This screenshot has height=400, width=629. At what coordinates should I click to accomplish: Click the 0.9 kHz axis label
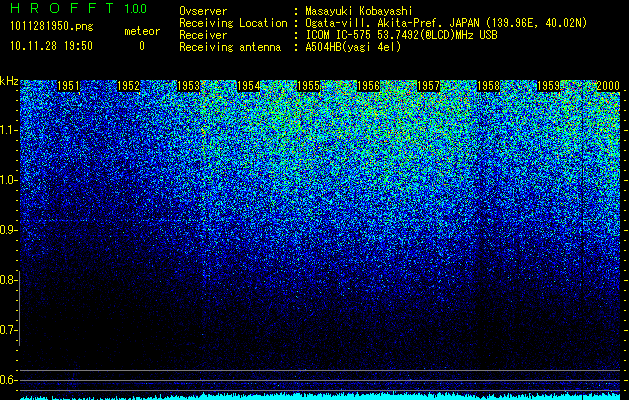pyautogui.click(x=8, y=230)
